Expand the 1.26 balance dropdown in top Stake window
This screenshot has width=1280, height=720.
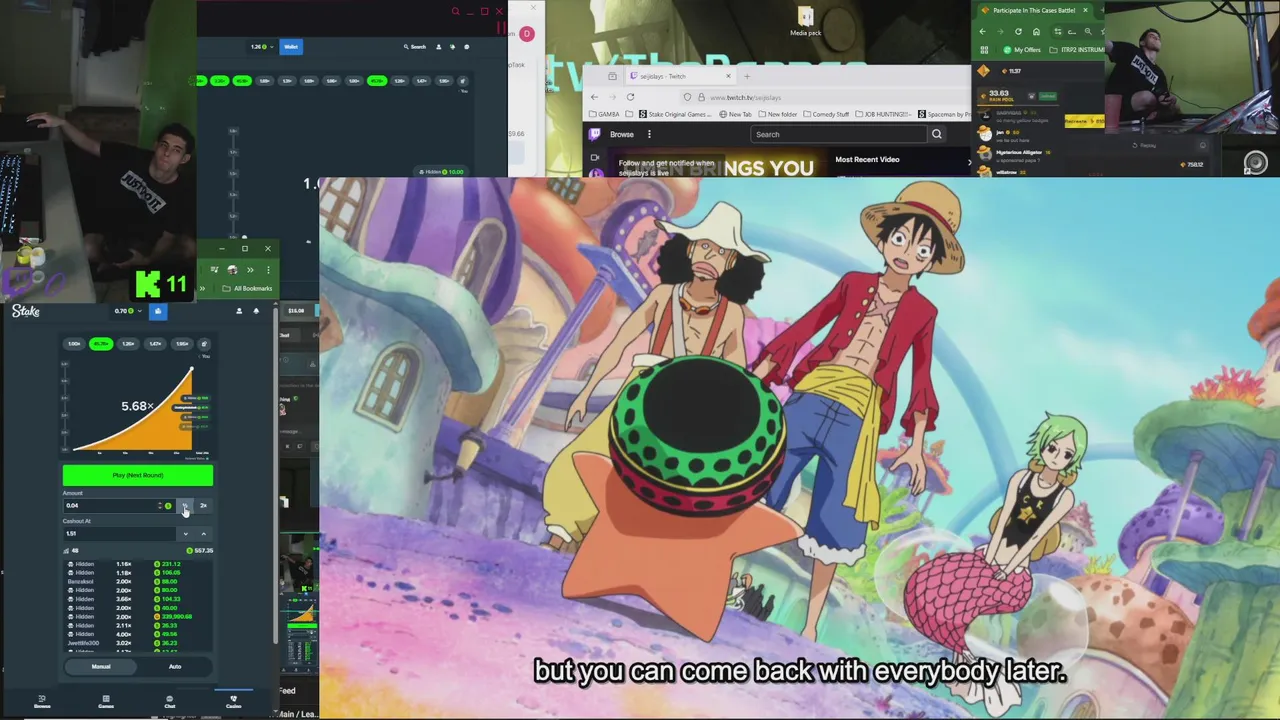(260, 47)
